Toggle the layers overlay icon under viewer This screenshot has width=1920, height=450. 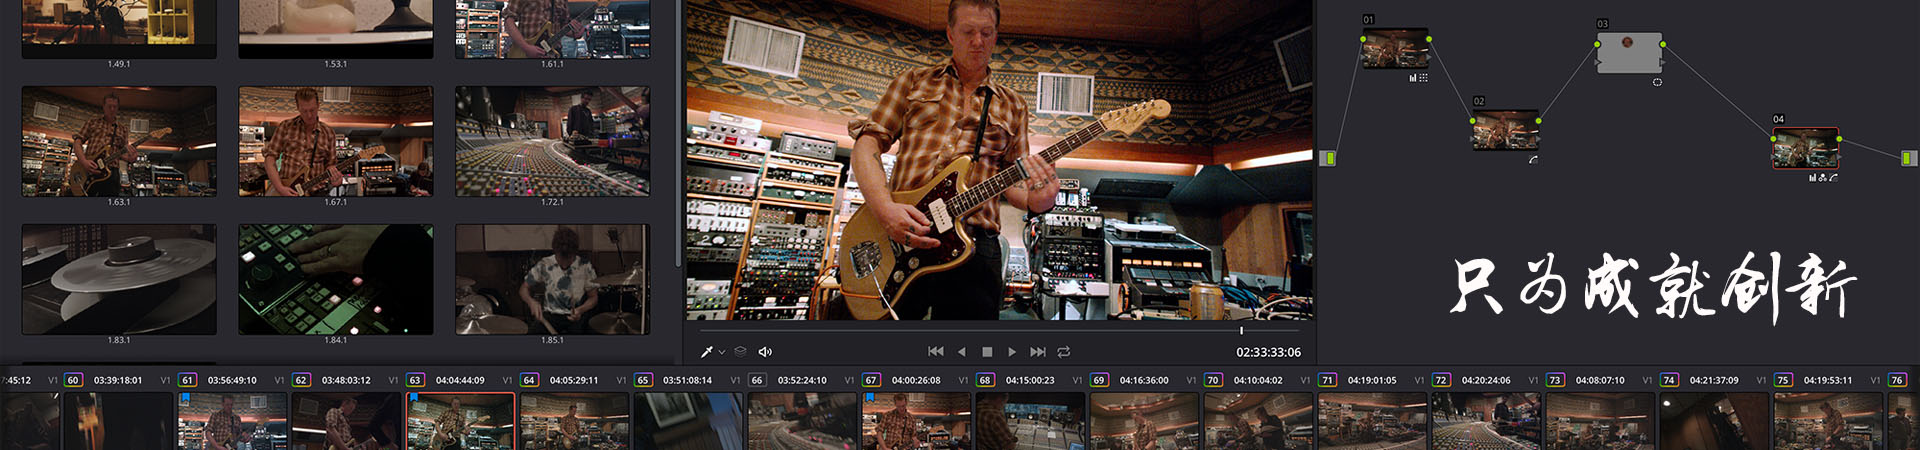740,352
